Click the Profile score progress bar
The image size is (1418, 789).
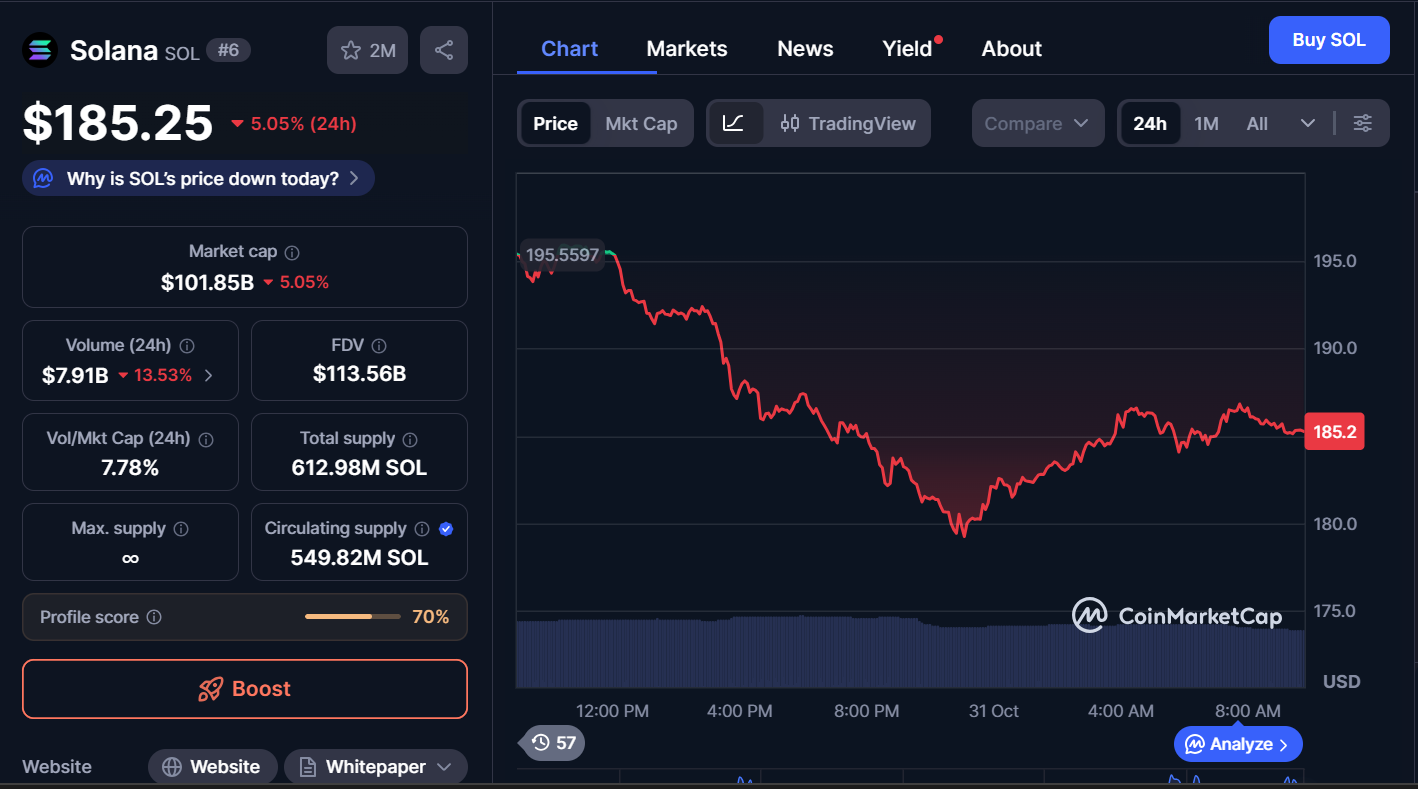[352, 617]
